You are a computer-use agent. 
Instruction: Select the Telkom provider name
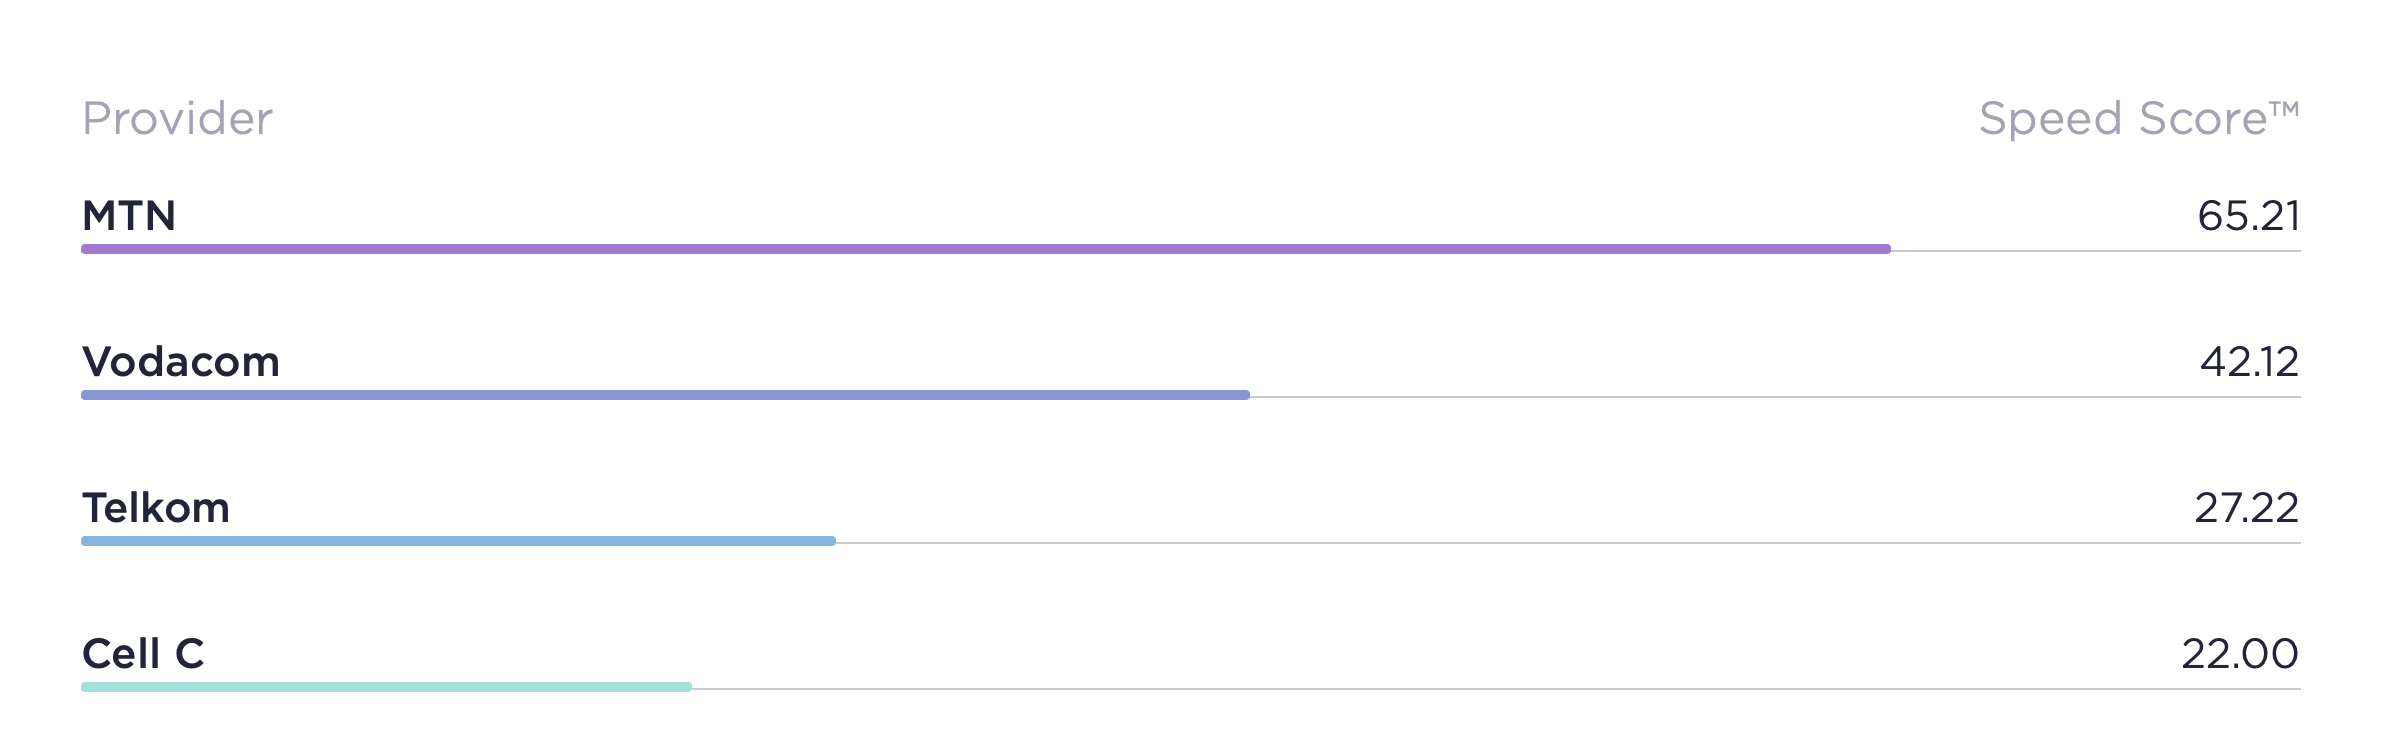coord(156,508)
